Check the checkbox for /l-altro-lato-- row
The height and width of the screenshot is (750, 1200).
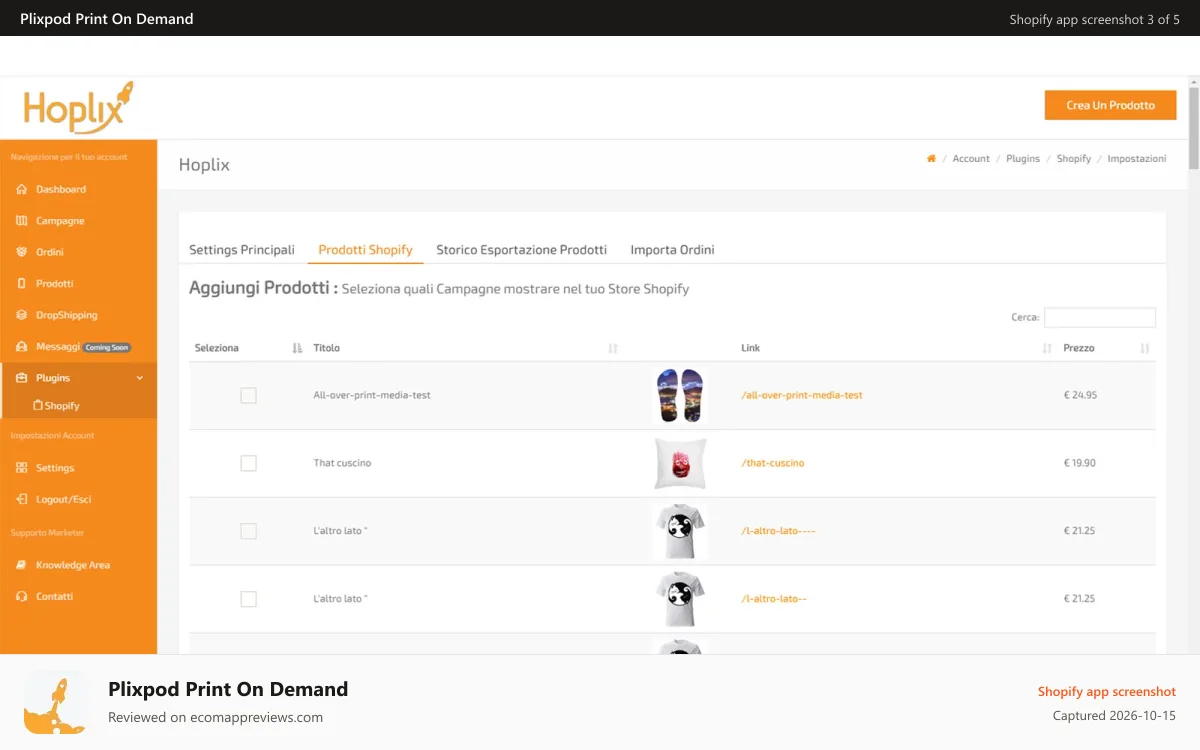click(248, 599)
